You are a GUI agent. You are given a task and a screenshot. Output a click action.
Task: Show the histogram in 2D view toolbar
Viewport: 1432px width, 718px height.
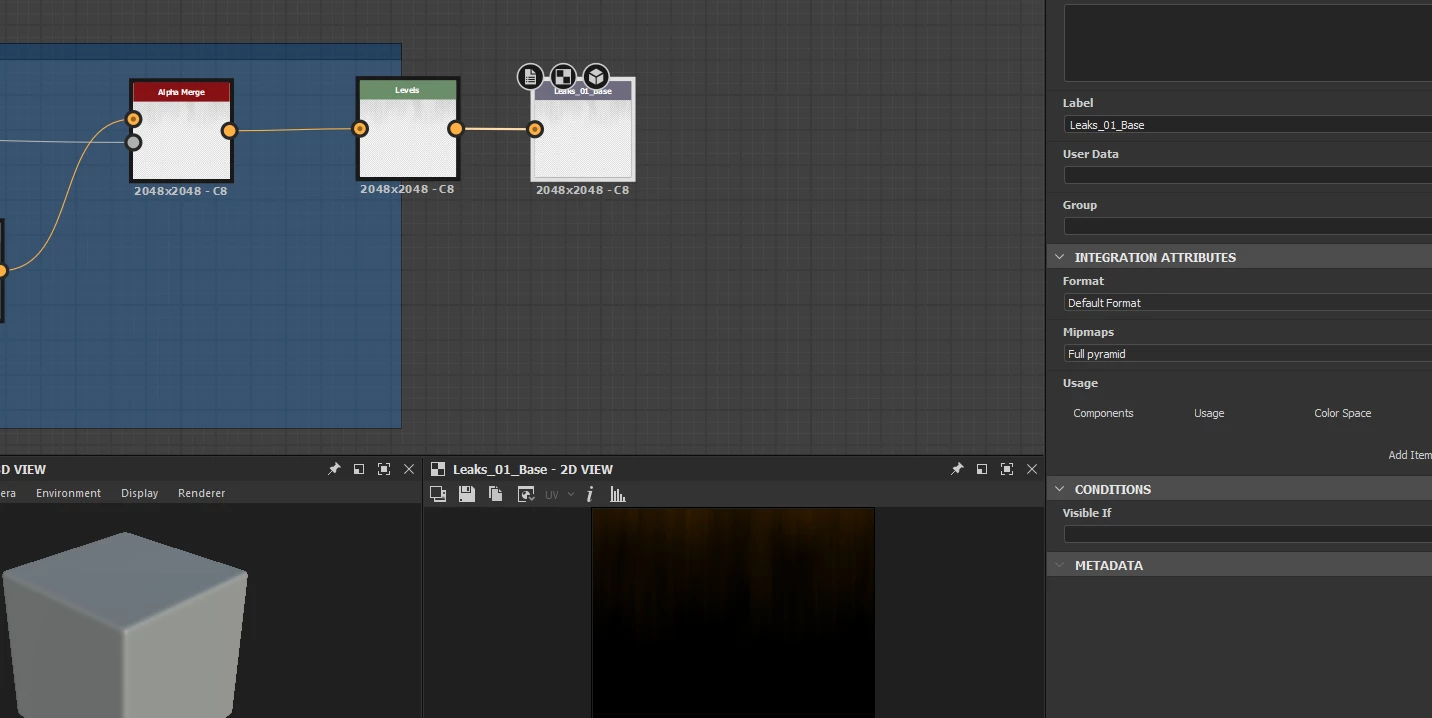click(618, 494)
